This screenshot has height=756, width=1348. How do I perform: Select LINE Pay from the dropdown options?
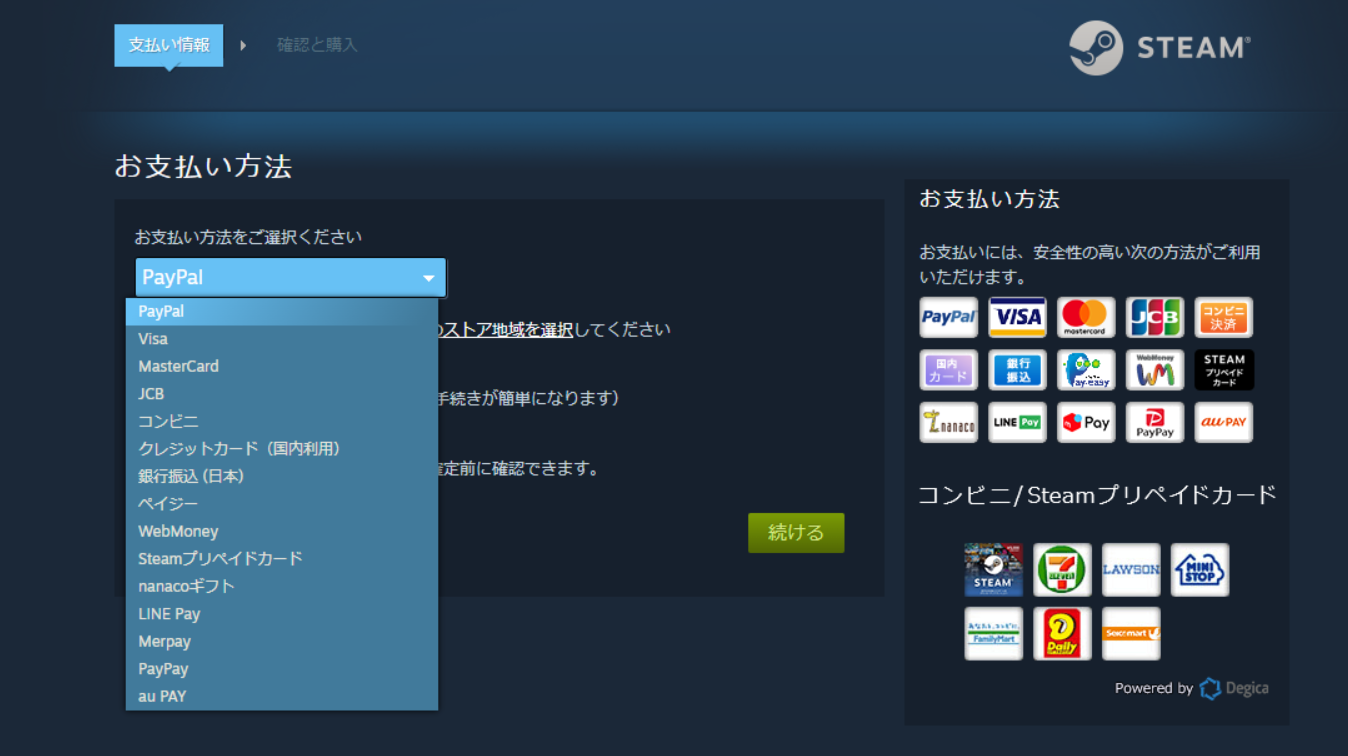(169, 613)
